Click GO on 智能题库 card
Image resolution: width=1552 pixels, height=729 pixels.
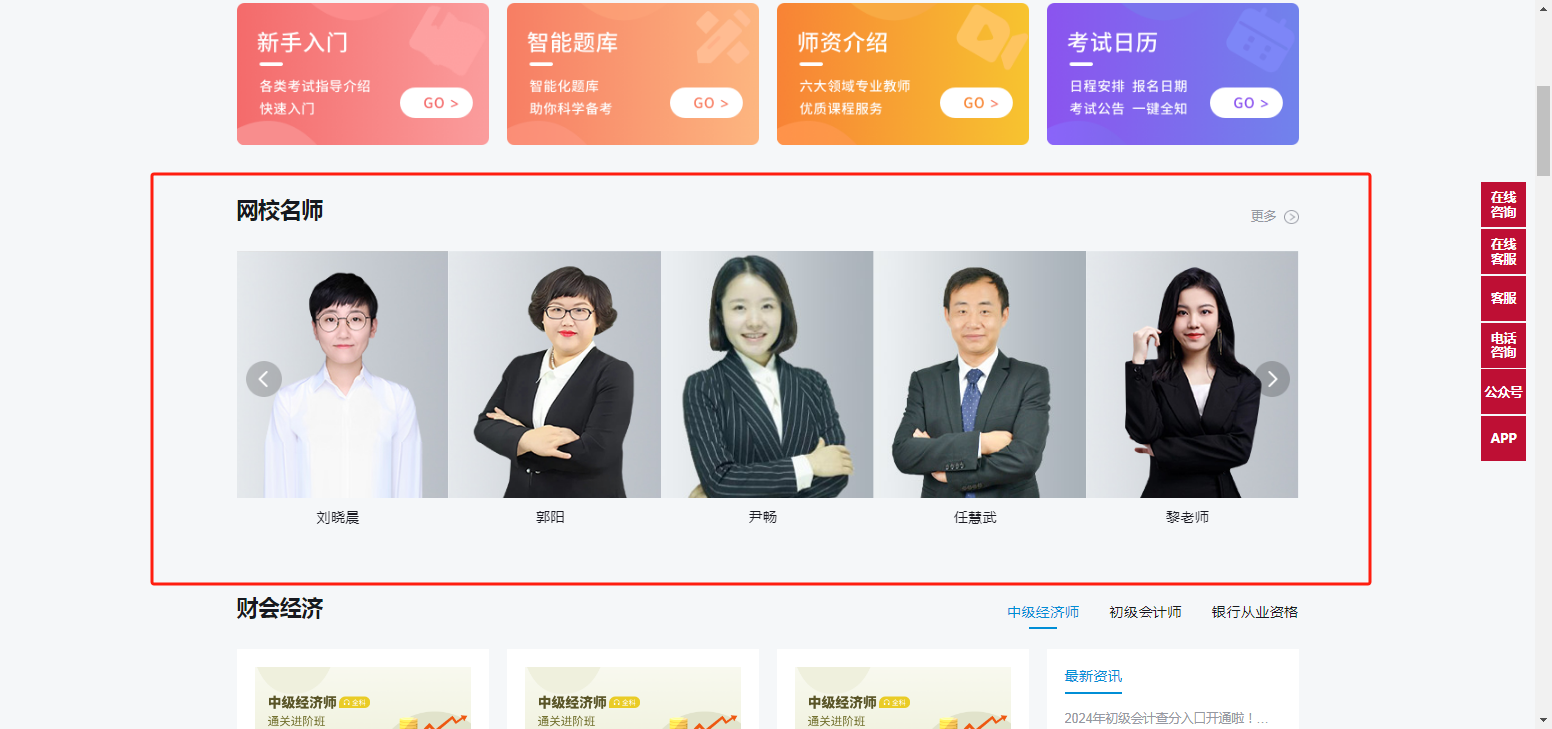tap(706, 103)
